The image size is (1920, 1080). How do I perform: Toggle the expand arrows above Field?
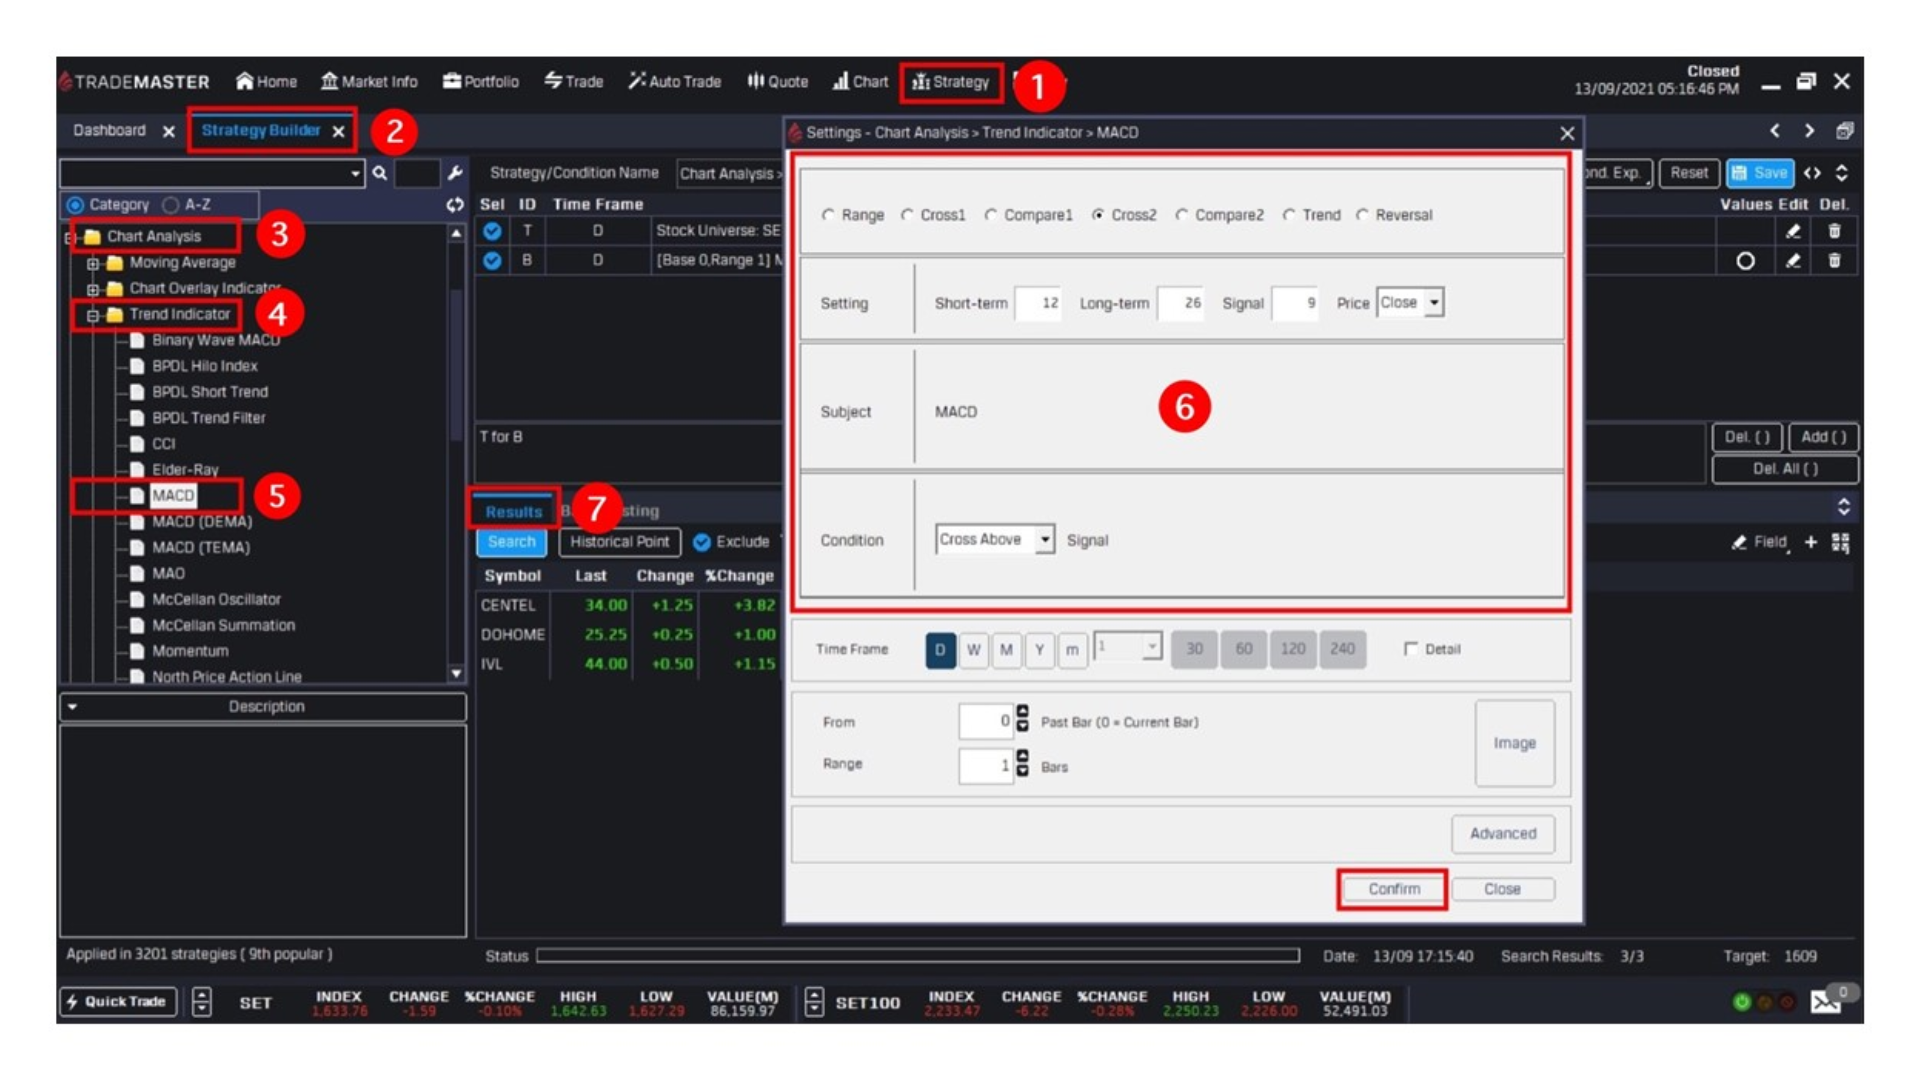[1843, 507]
